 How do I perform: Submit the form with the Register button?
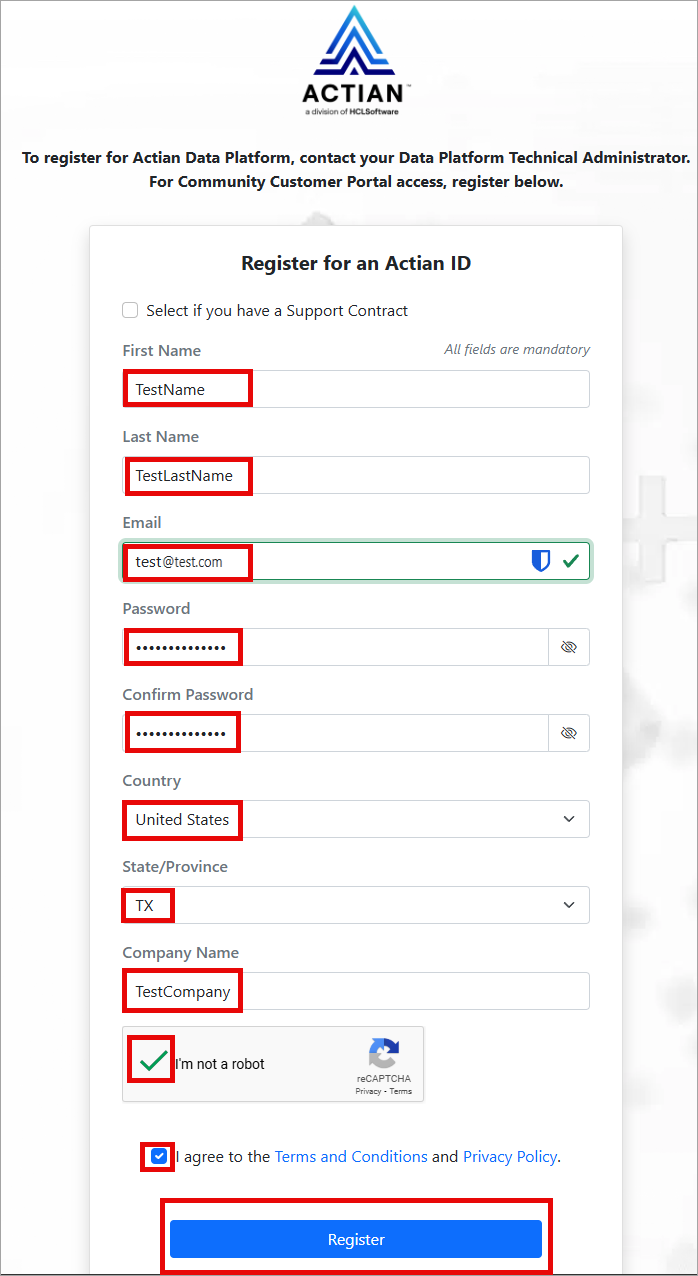(x=356, y=1239)
